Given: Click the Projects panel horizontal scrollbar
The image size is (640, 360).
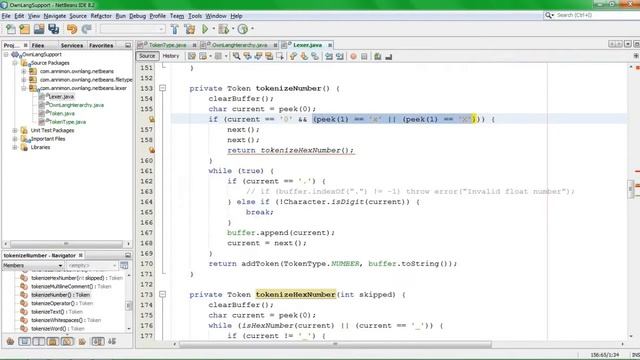Looking at the screenshot, I should [67, 244].
